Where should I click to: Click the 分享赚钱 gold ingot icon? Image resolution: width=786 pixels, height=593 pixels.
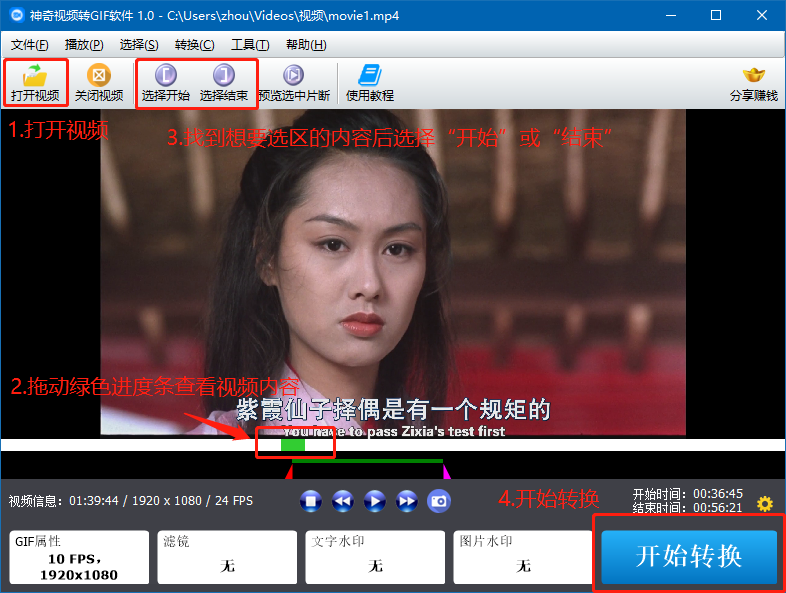(x=753, y=76)
